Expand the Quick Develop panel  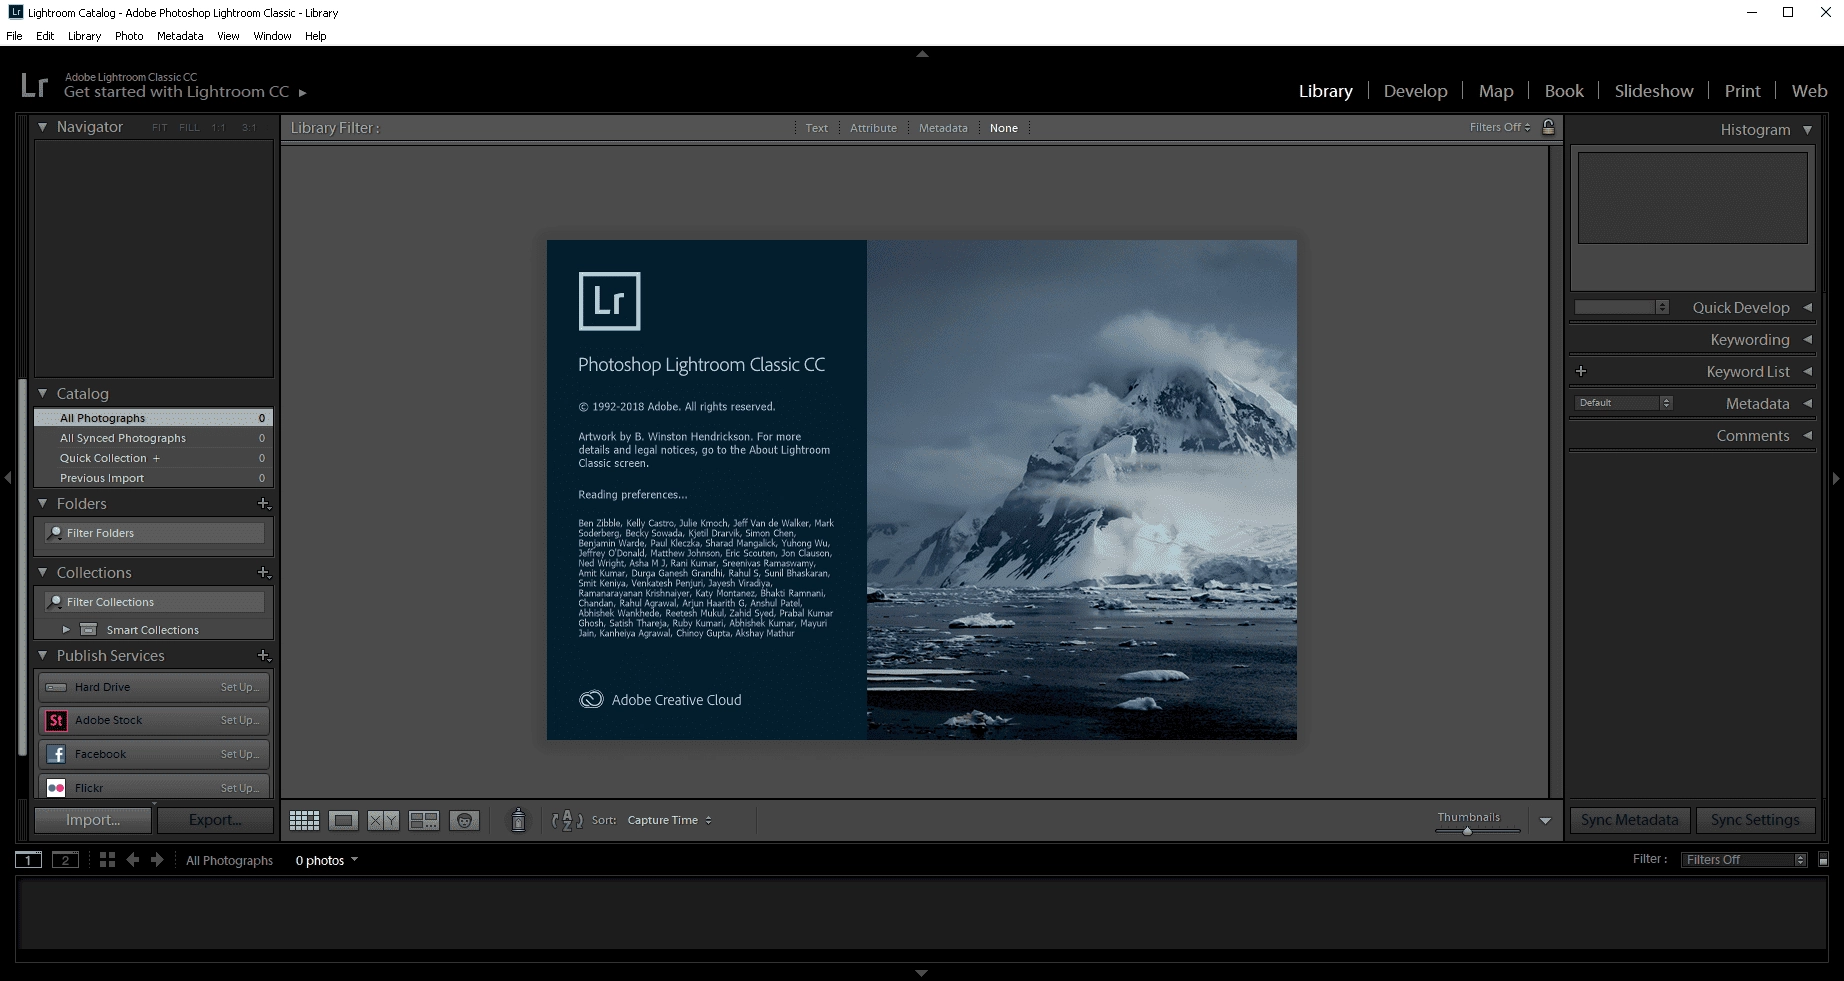[x=1807, y=308]
